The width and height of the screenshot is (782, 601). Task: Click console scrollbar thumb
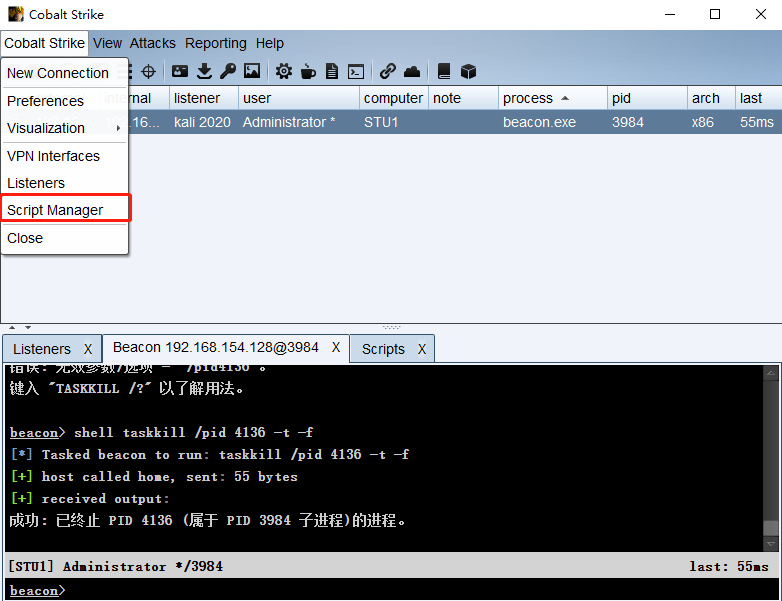pos(771,528)
